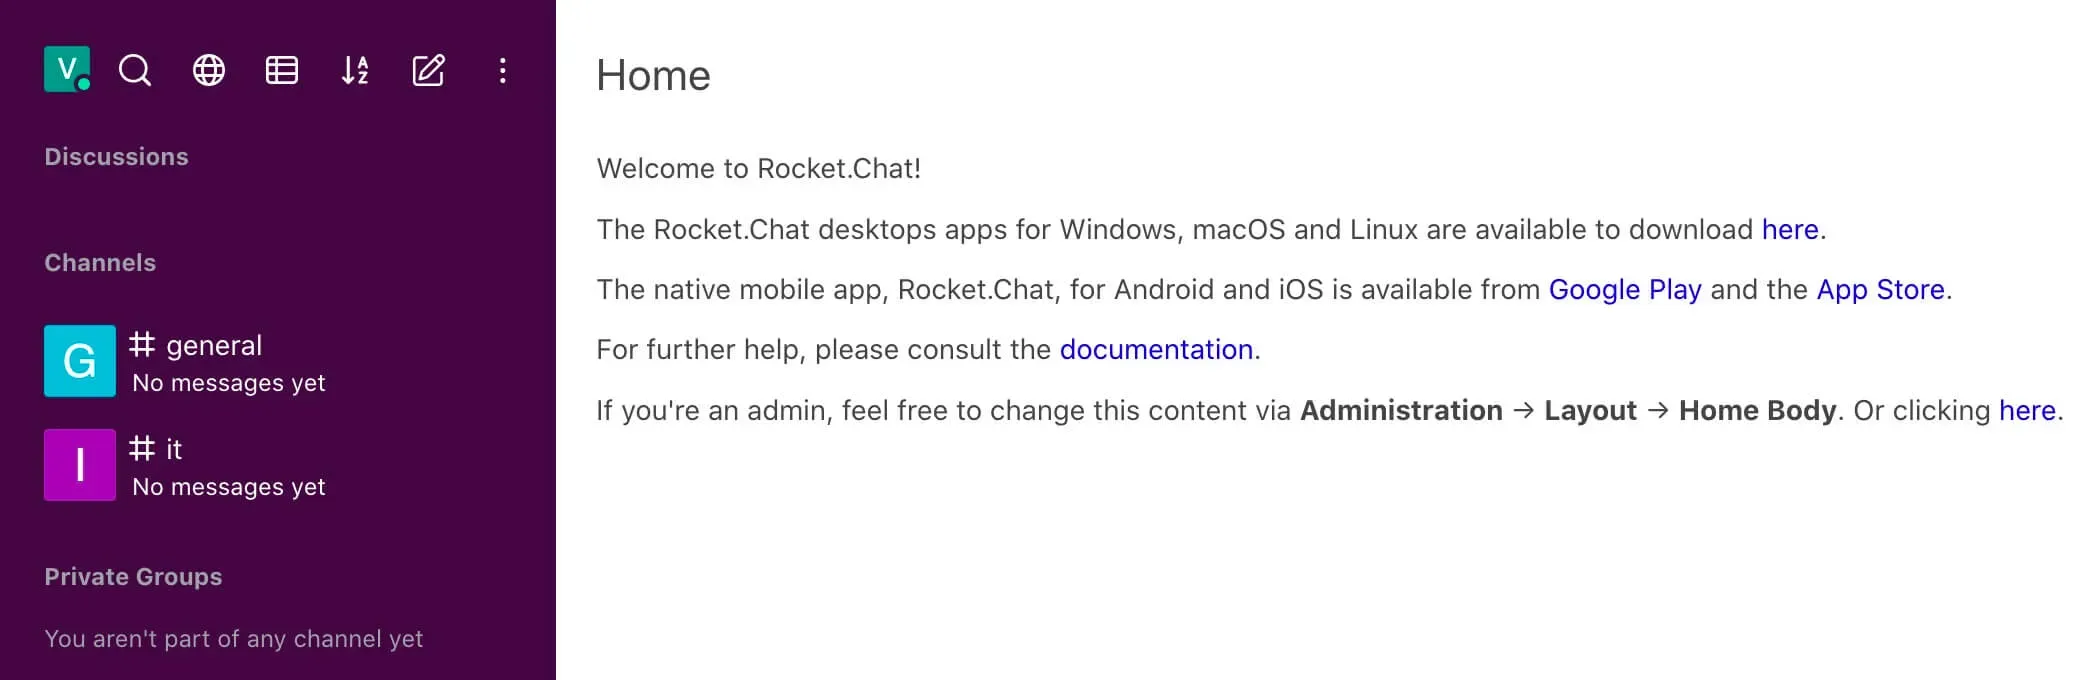2080x680 pixels.
Task: Open the three-dot more options menu
Action: click(x=502, y=70)
